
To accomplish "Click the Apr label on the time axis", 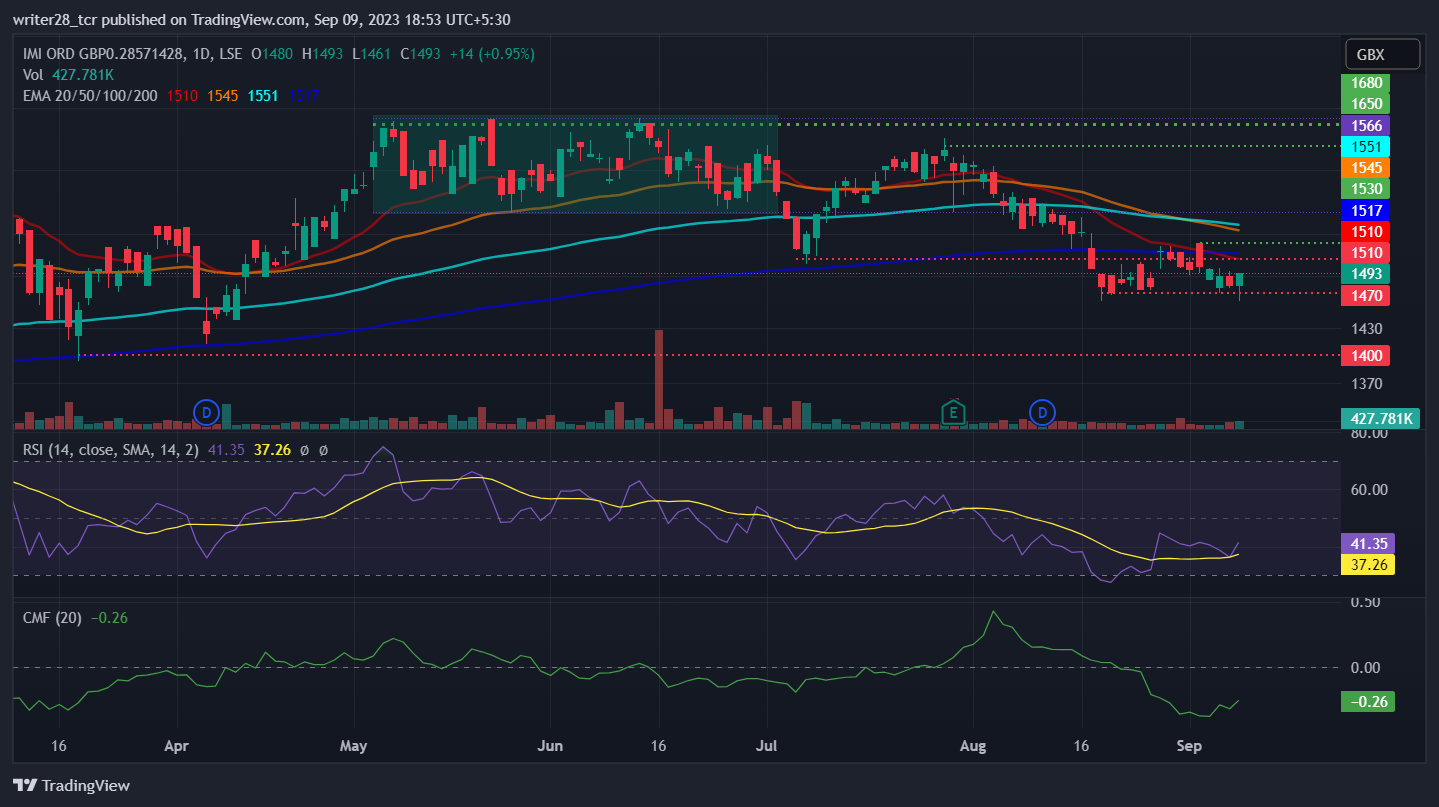I will (x=176, y=746).
